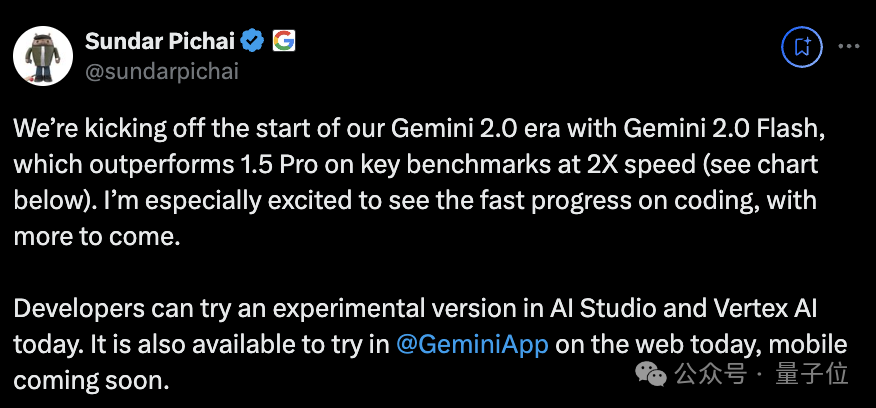This screenshot has width=876, height=408.
Task: Open the Sundar Pichai display name link
Action: [160, 41]
